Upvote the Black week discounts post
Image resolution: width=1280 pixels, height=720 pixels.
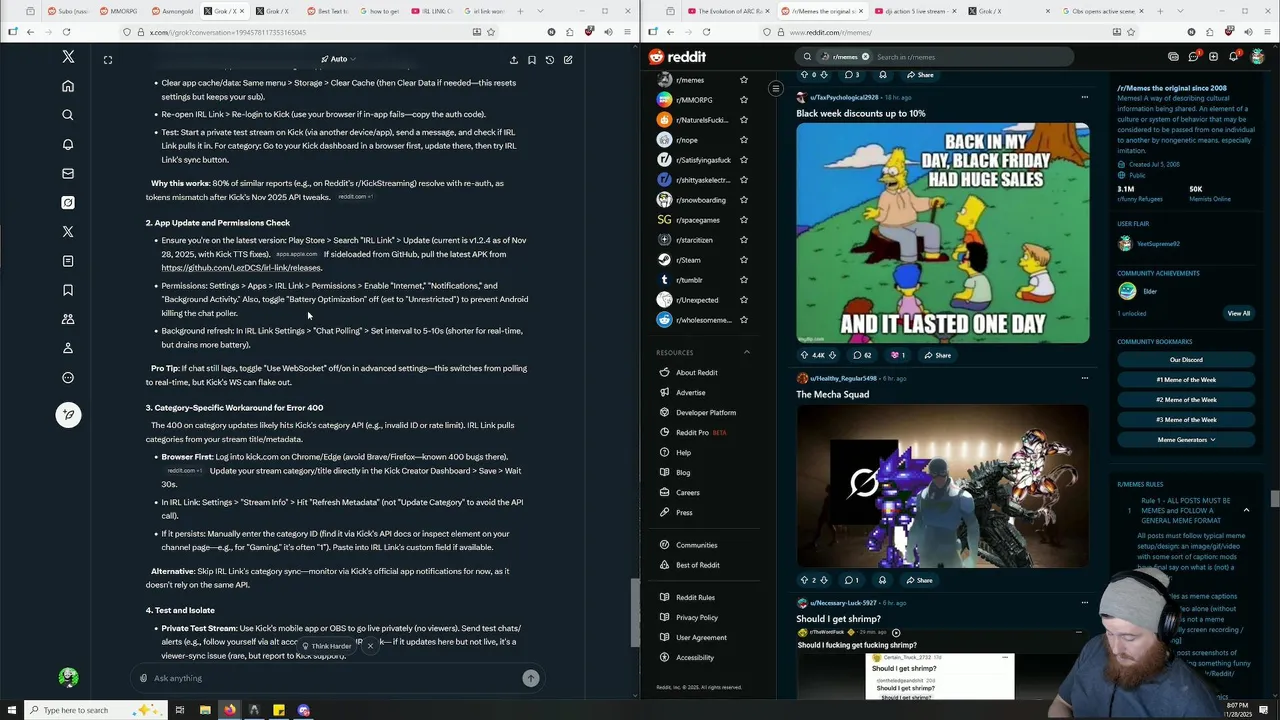[805, 355]
